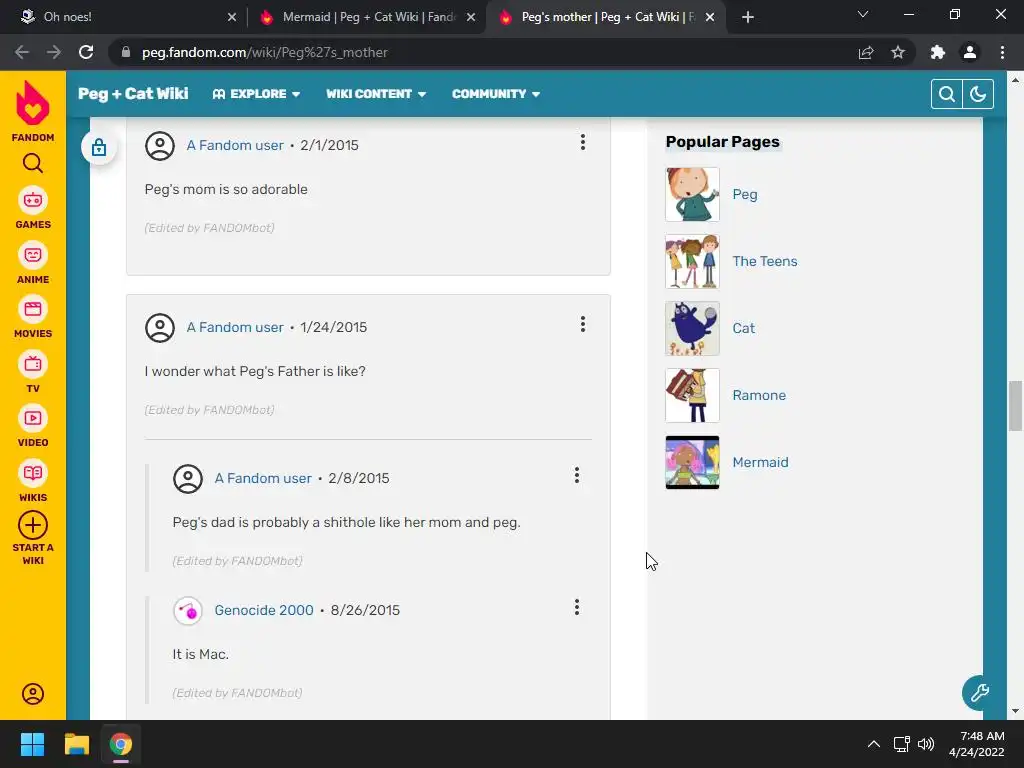
Task: Bookmark this page with the star icon
Action: 898,52
